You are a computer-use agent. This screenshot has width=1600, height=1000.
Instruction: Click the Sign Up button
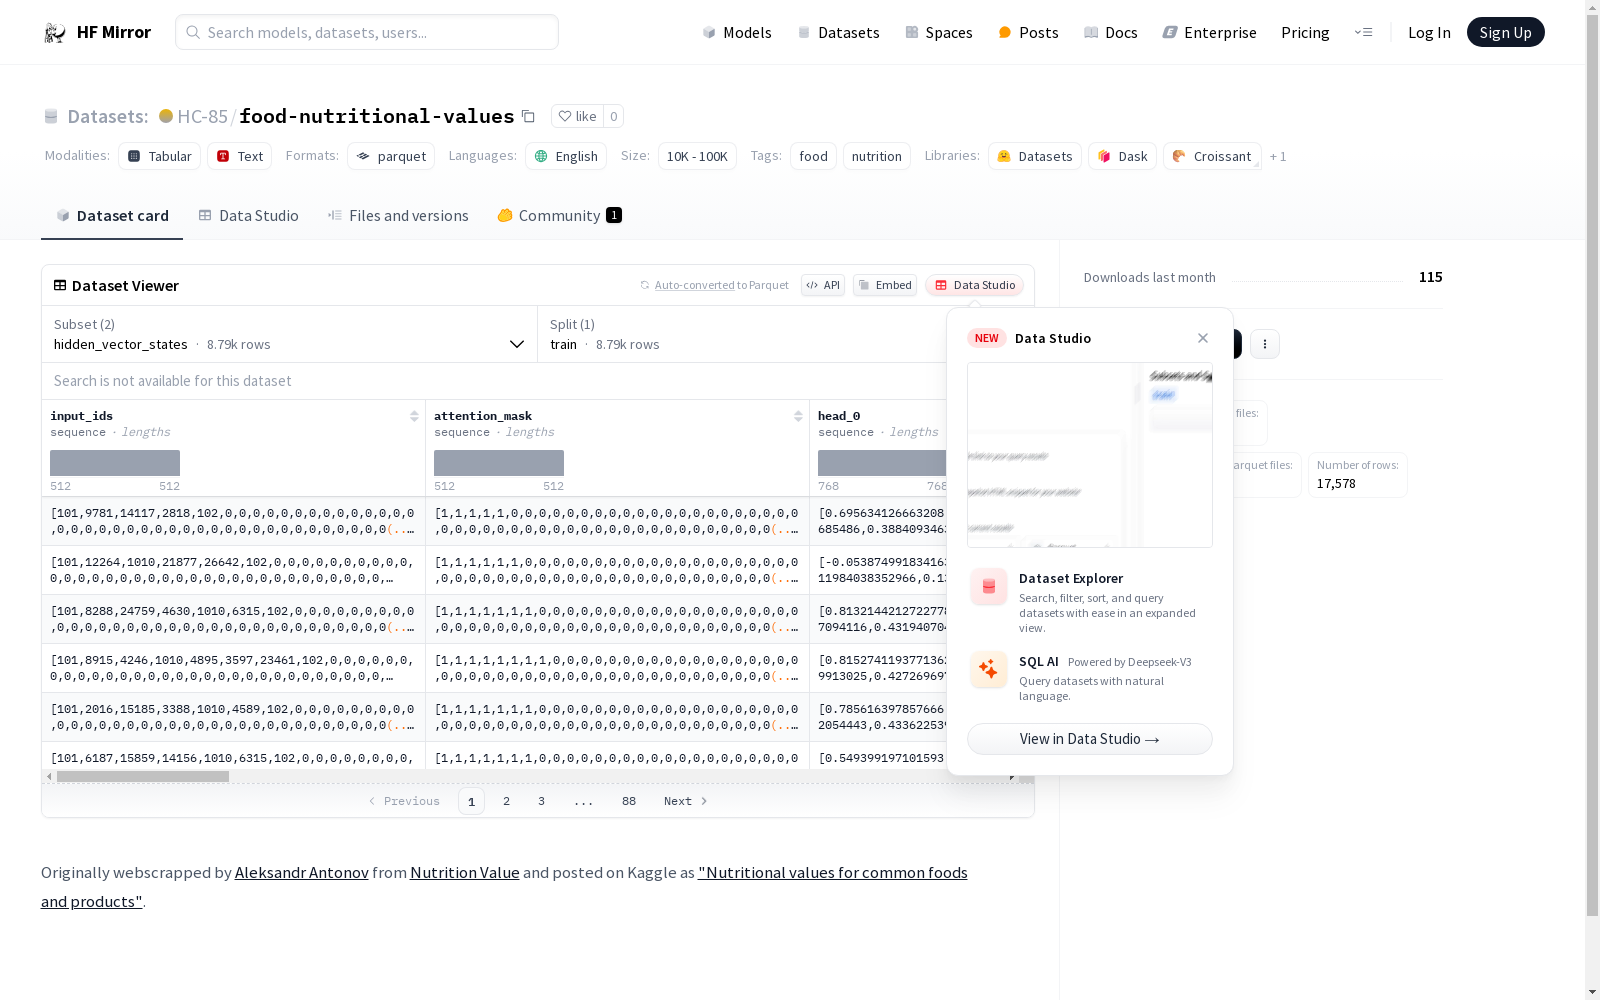(x=1506, y=32)
